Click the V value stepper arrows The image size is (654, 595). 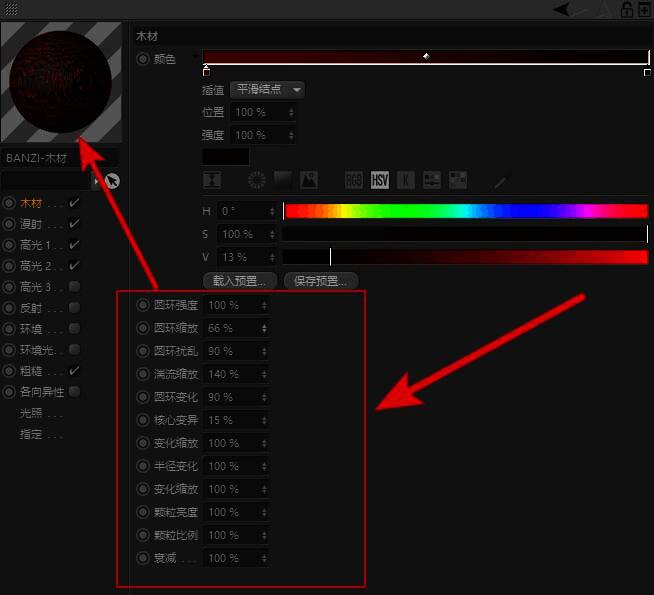tap(272, 257)
